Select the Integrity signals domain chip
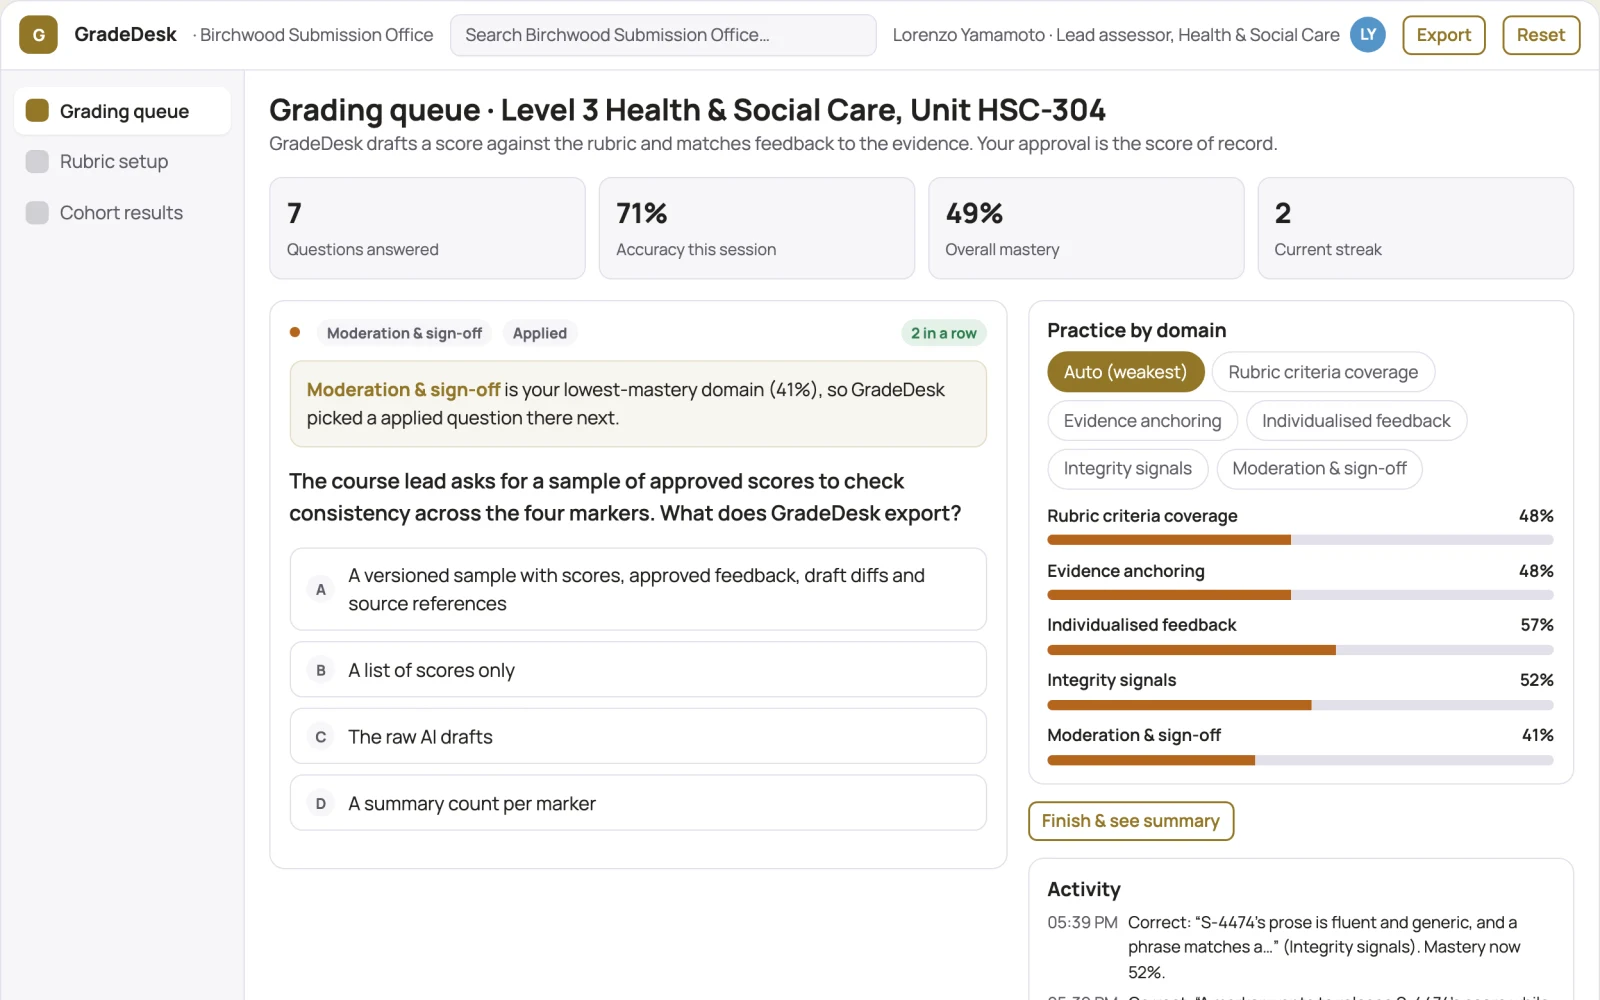 coord(1127,469)
